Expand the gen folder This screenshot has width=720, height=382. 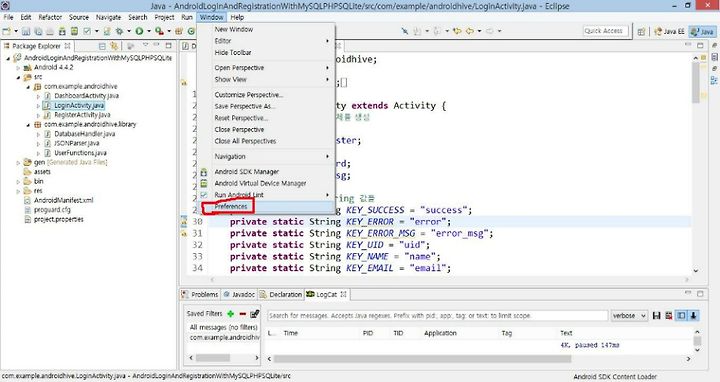(x=18, y=163)
